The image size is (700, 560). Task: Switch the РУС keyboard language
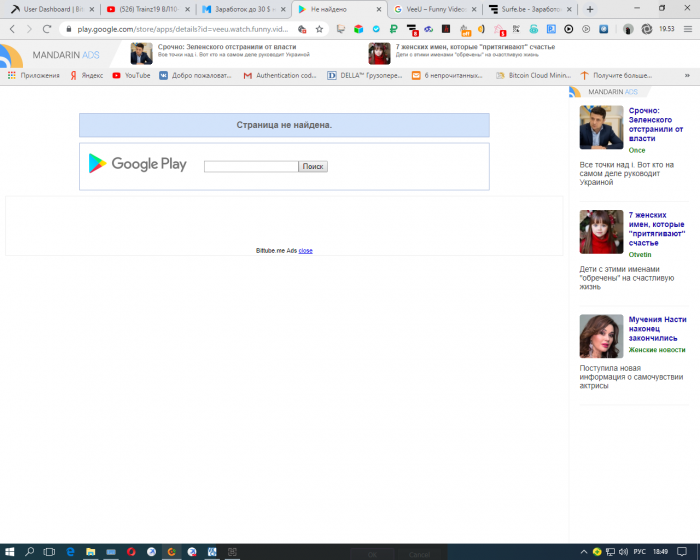pos(639,552)
